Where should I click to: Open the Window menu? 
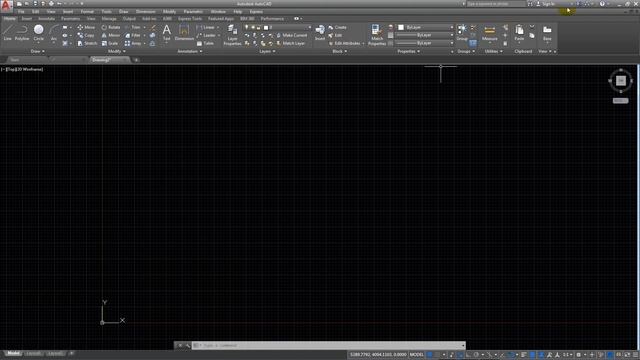218,11
